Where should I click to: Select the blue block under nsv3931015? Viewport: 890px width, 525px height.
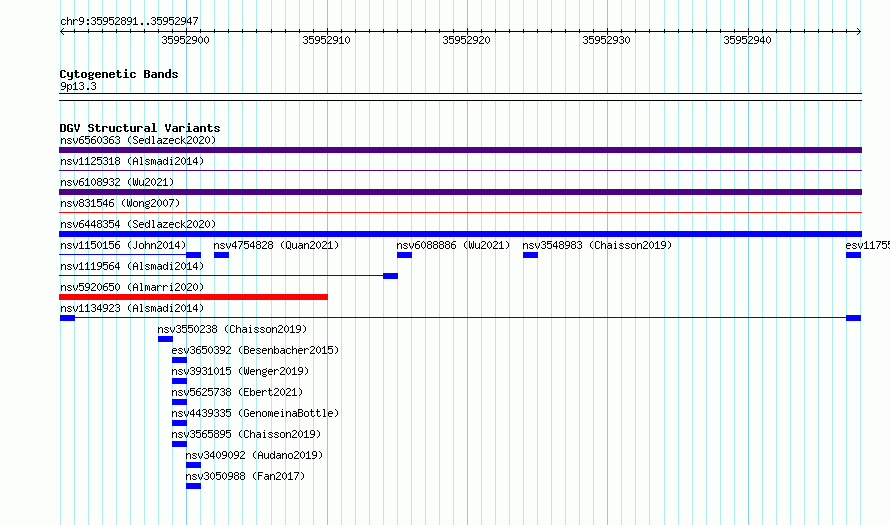[x=179, y=381]
